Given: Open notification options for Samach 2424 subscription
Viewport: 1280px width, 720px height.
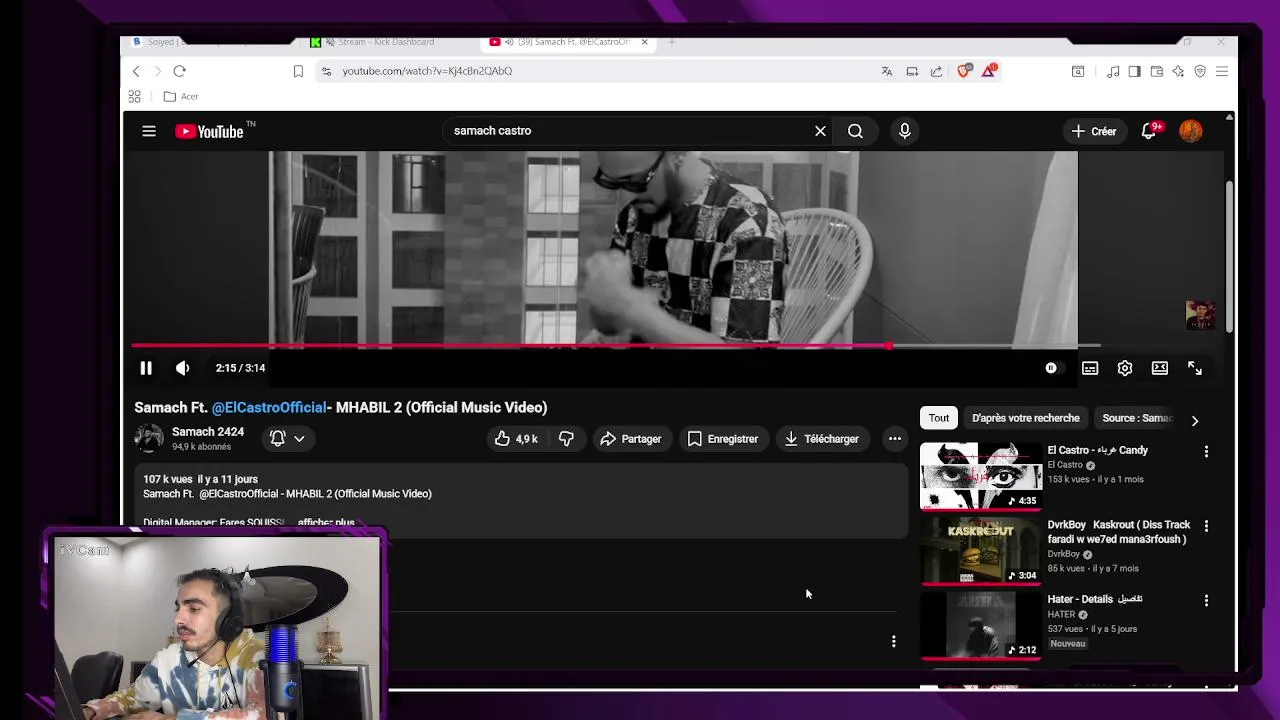Looking at the screenshot, I should (x=287, y=439).
